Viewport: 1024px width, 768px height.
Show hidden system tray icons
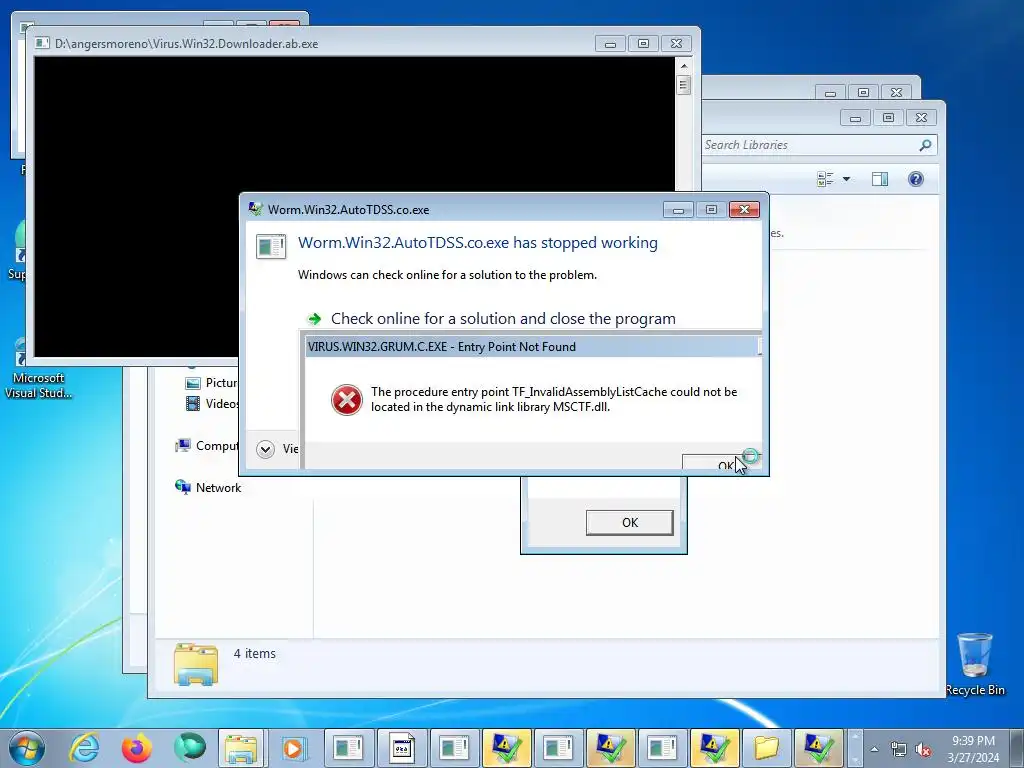click(874, 749)
